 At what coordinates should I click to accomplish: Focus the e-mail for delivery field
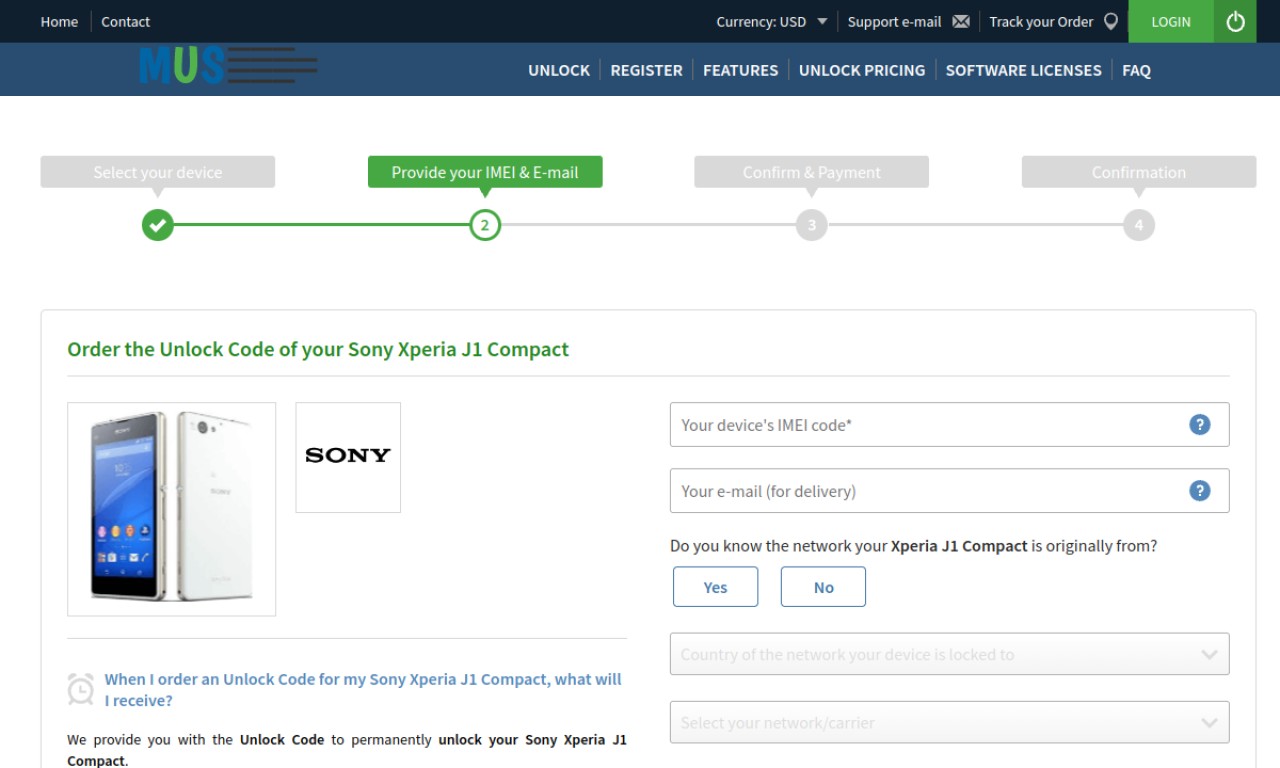949,491
